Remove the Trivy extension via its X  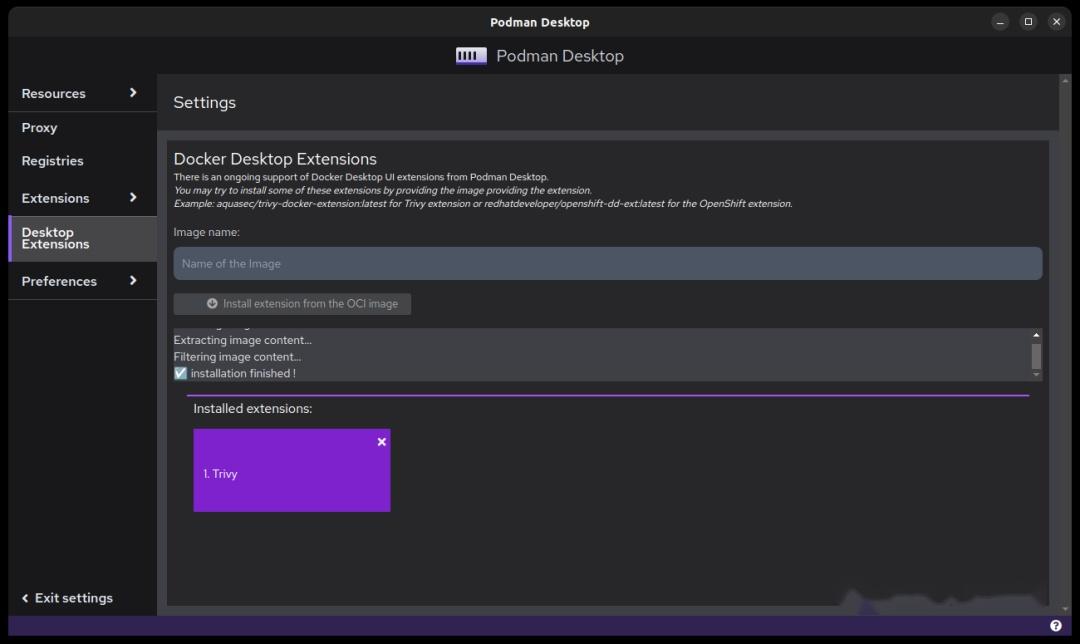point(381,441)
